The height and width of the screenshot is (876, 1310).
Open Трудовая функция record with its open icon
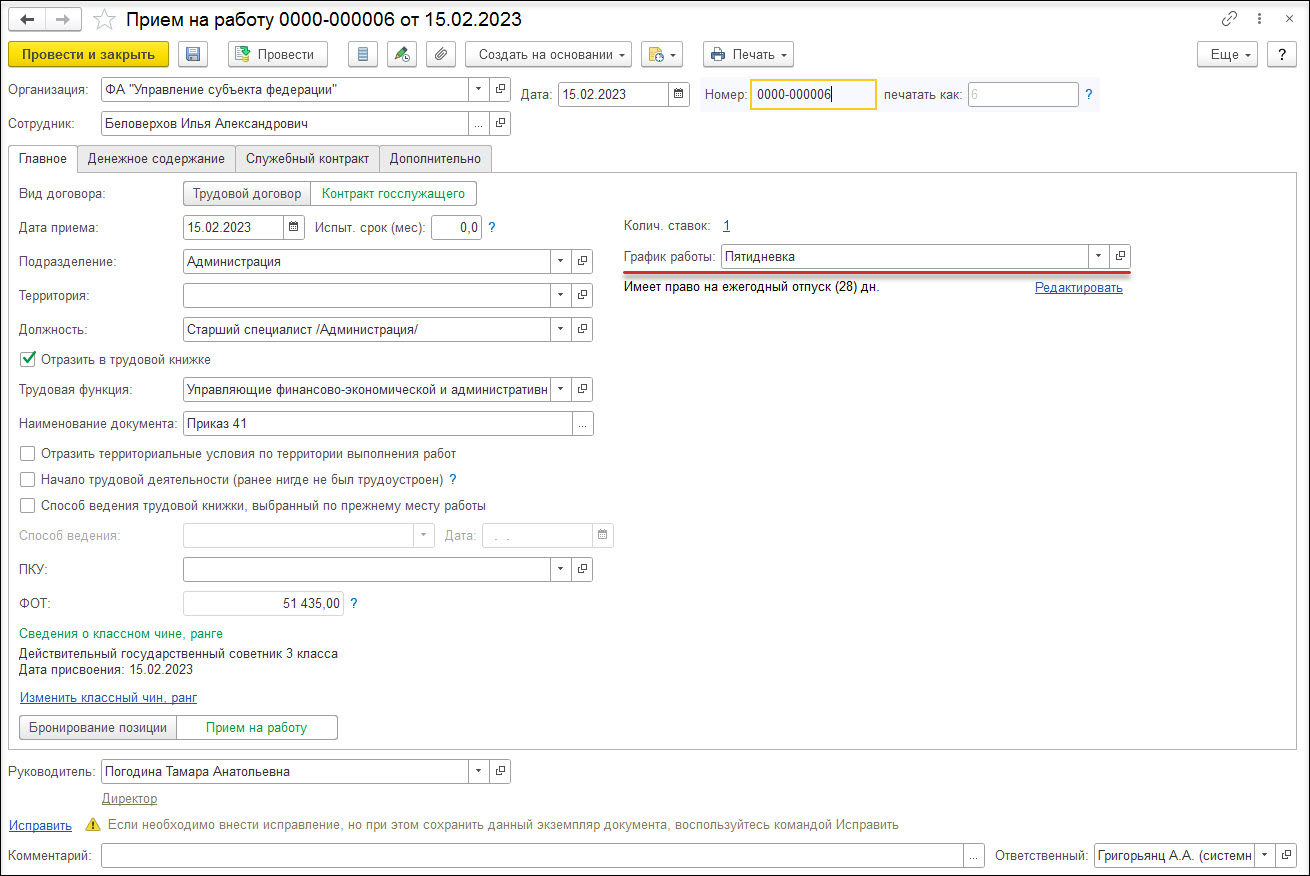tap(582, 389)
